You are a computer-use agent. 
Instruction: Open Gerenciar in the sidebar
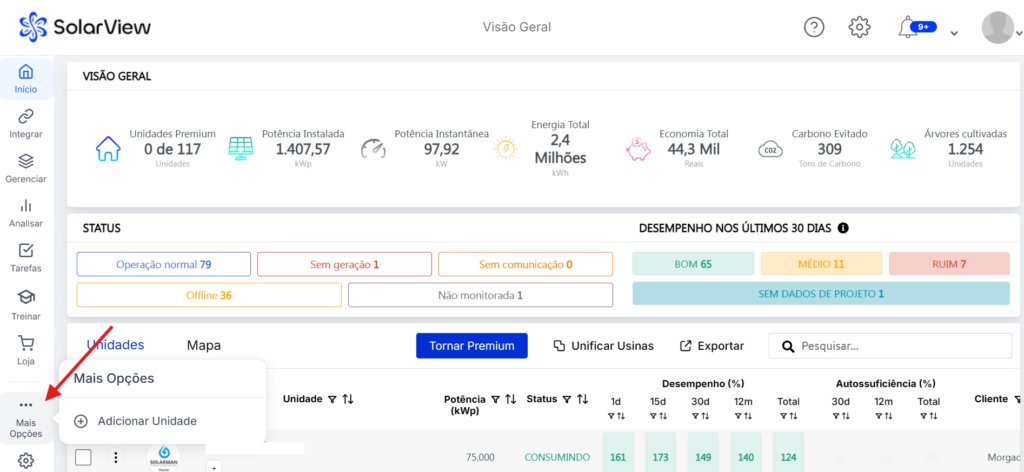pyautogui.click(x=26, y=168)
